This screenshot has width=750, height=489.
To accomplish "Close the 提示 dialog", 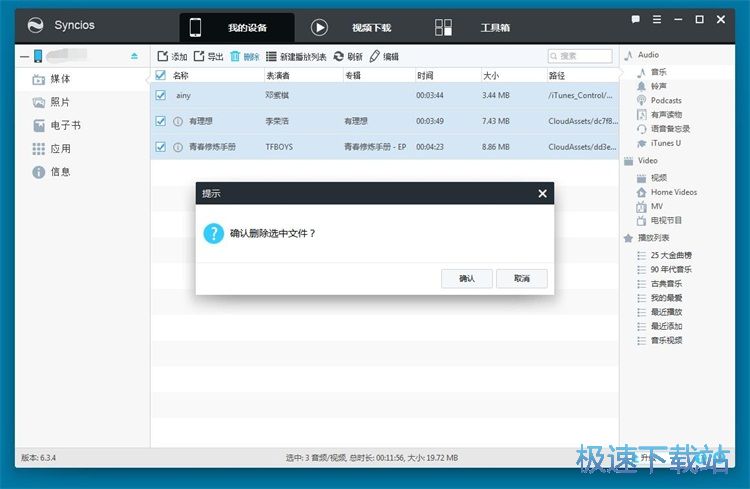I will tap(542, 193).
